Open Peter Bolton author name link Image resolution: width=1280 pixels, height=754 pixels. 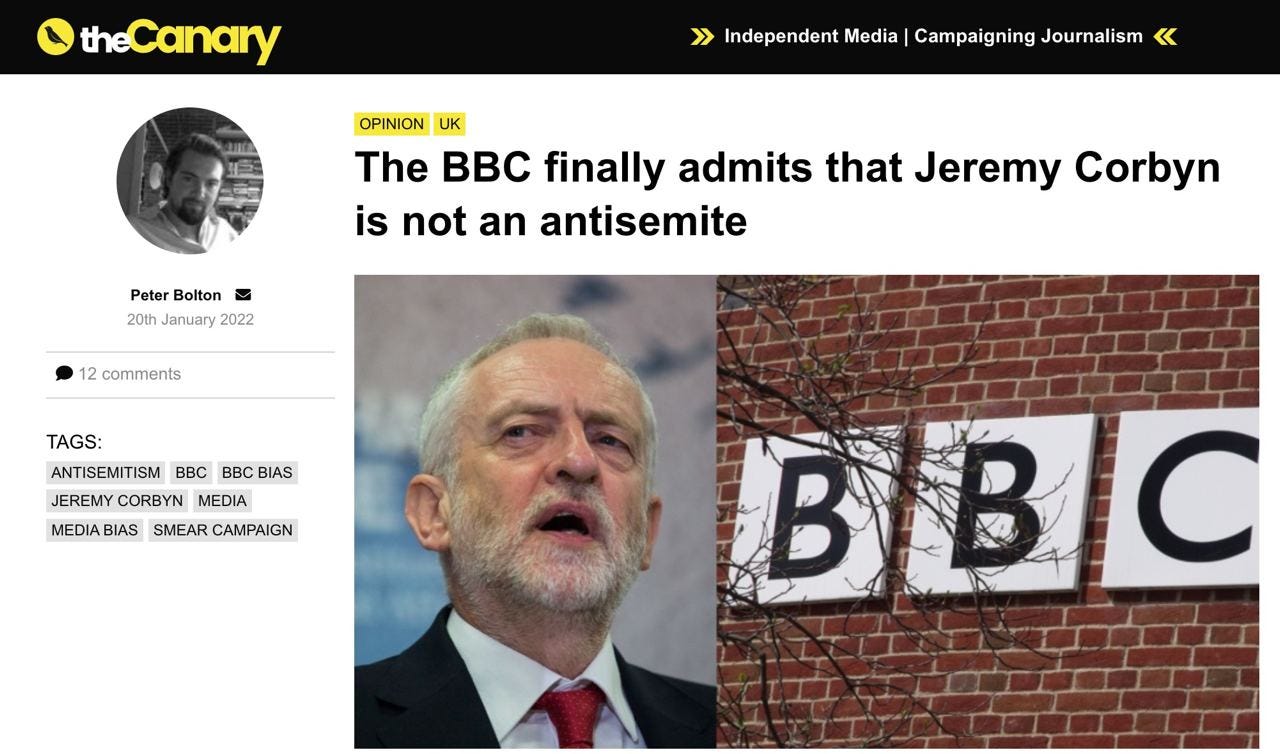176,295
